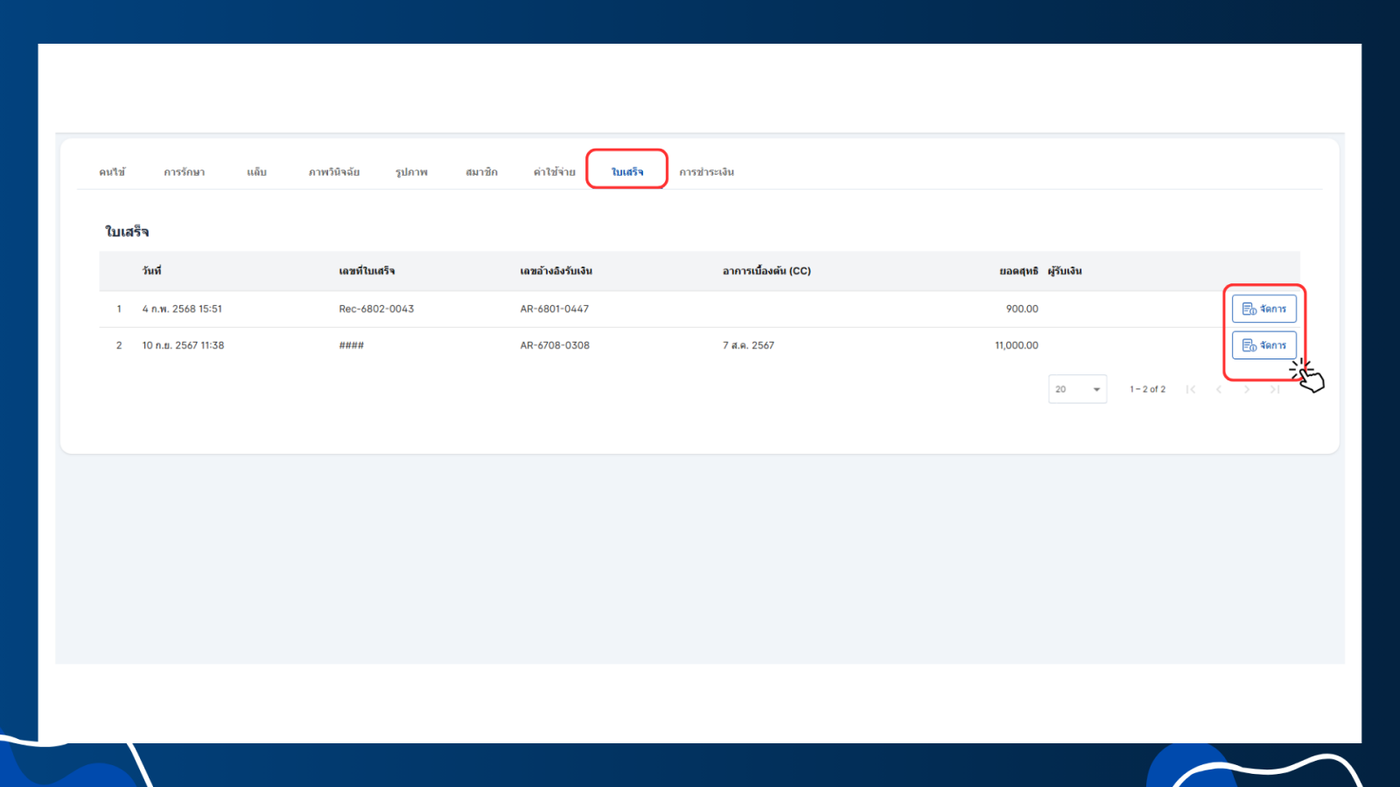Viewport: 1400px width, 787px height.
Task: Click จัดการ for the AR-6708-0308 row
Action: pos(1264,345)
